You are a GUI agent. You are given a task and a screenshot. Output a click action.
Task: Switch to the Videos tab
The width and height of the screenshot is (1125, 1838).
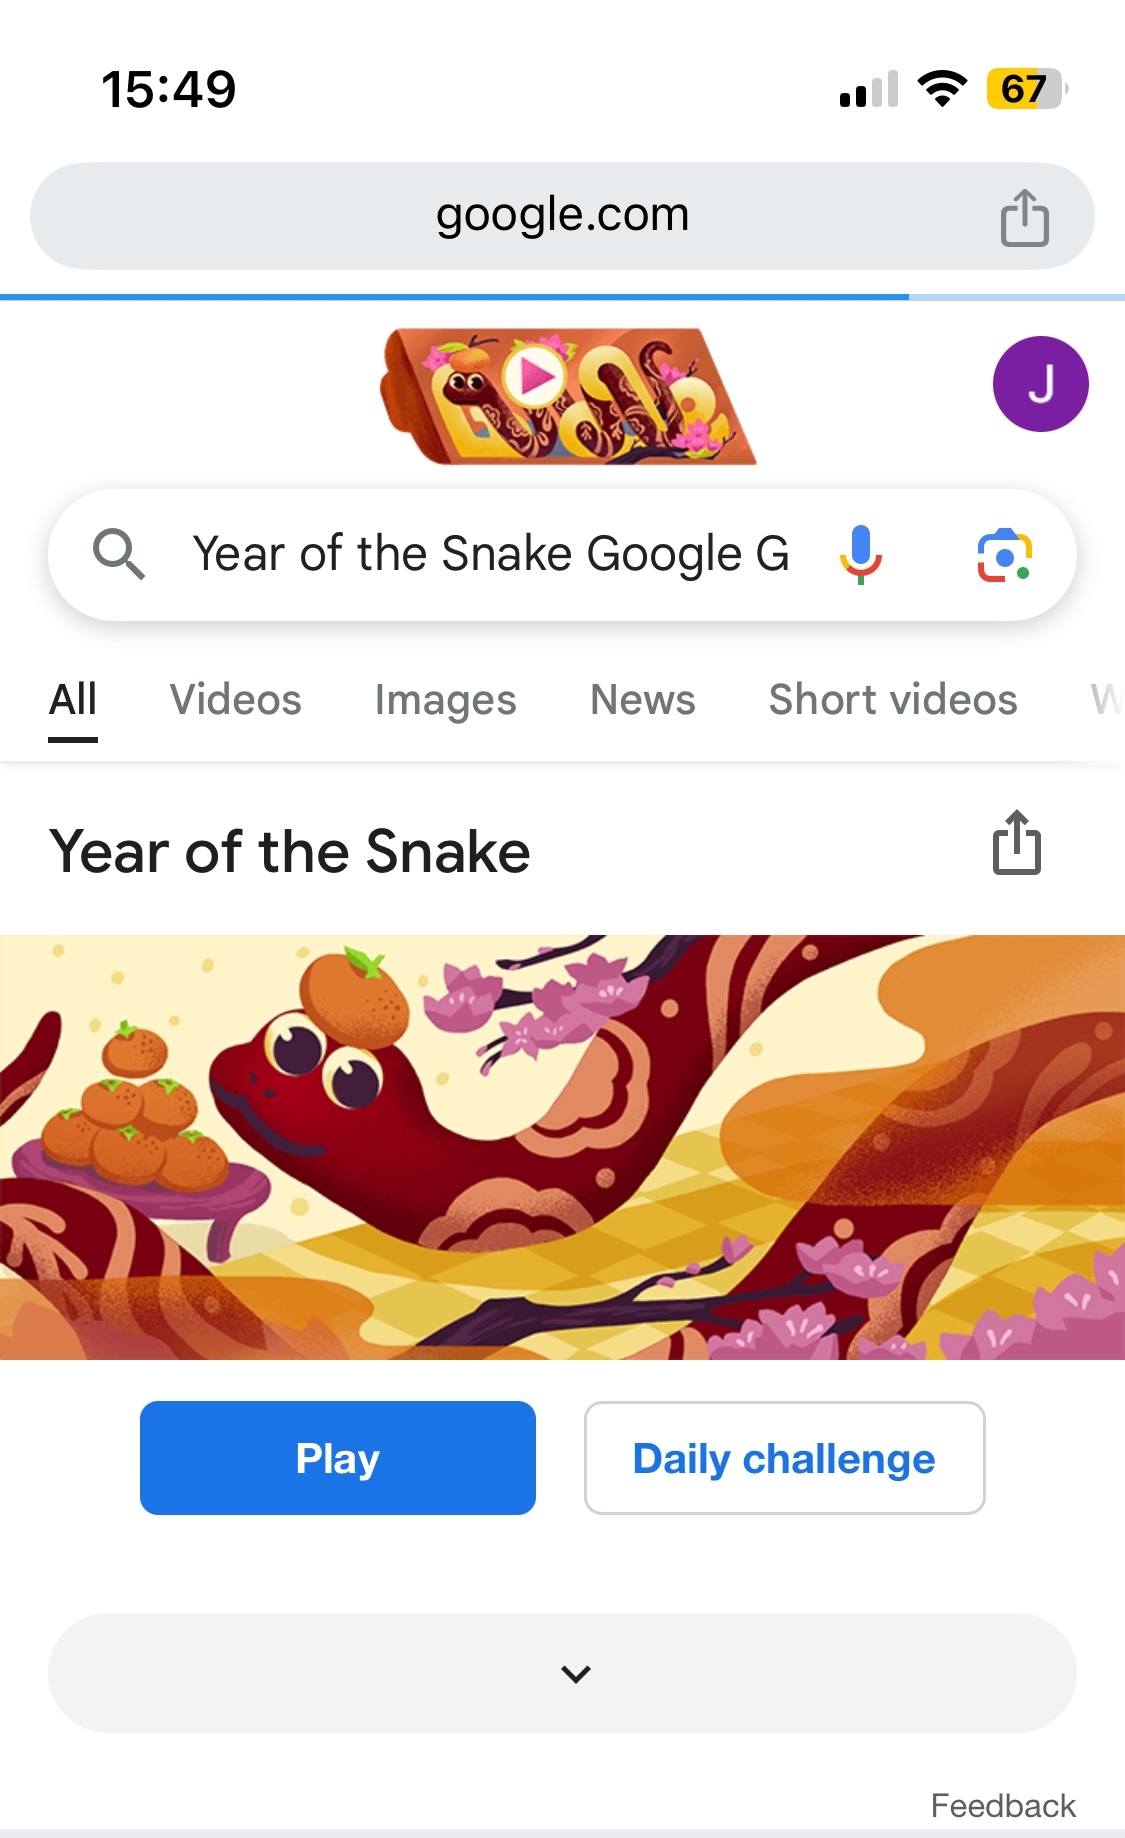tap(235, 700)
